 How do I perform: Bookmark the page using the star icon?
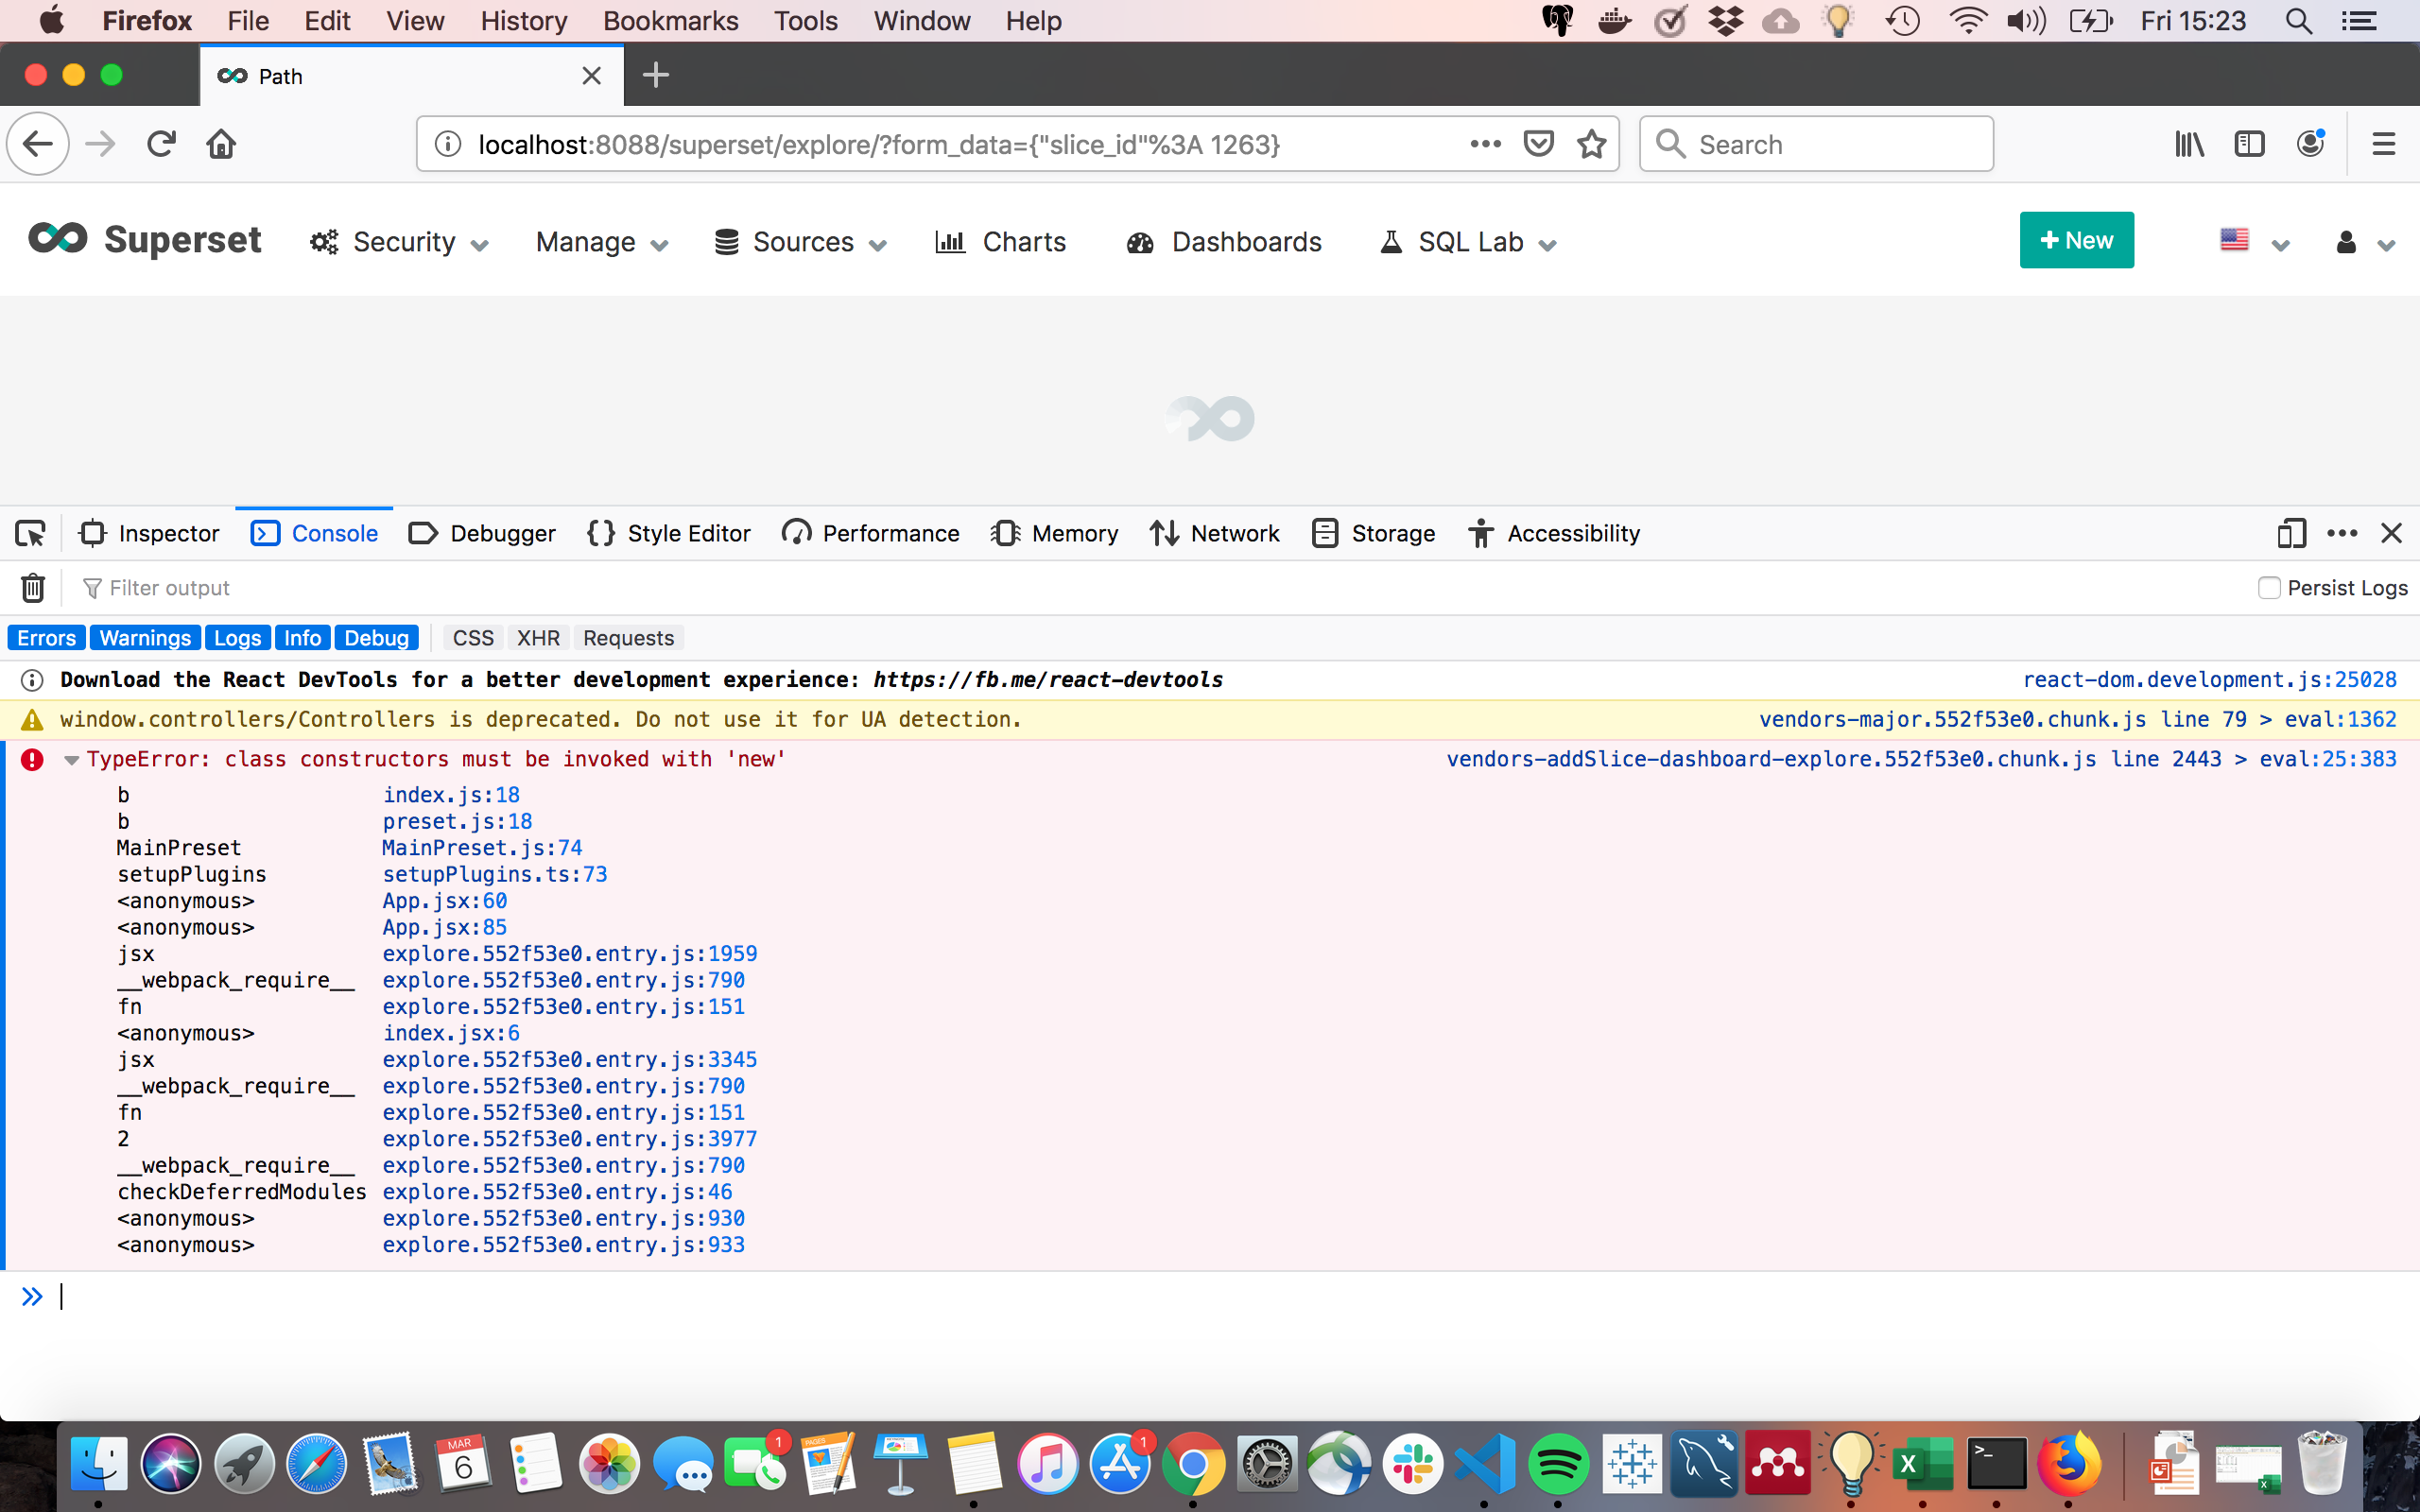pos(1591,144)
